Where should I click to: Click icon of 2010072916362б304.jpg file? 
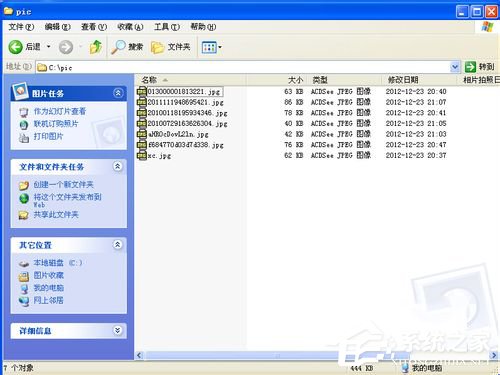(142, 123)
